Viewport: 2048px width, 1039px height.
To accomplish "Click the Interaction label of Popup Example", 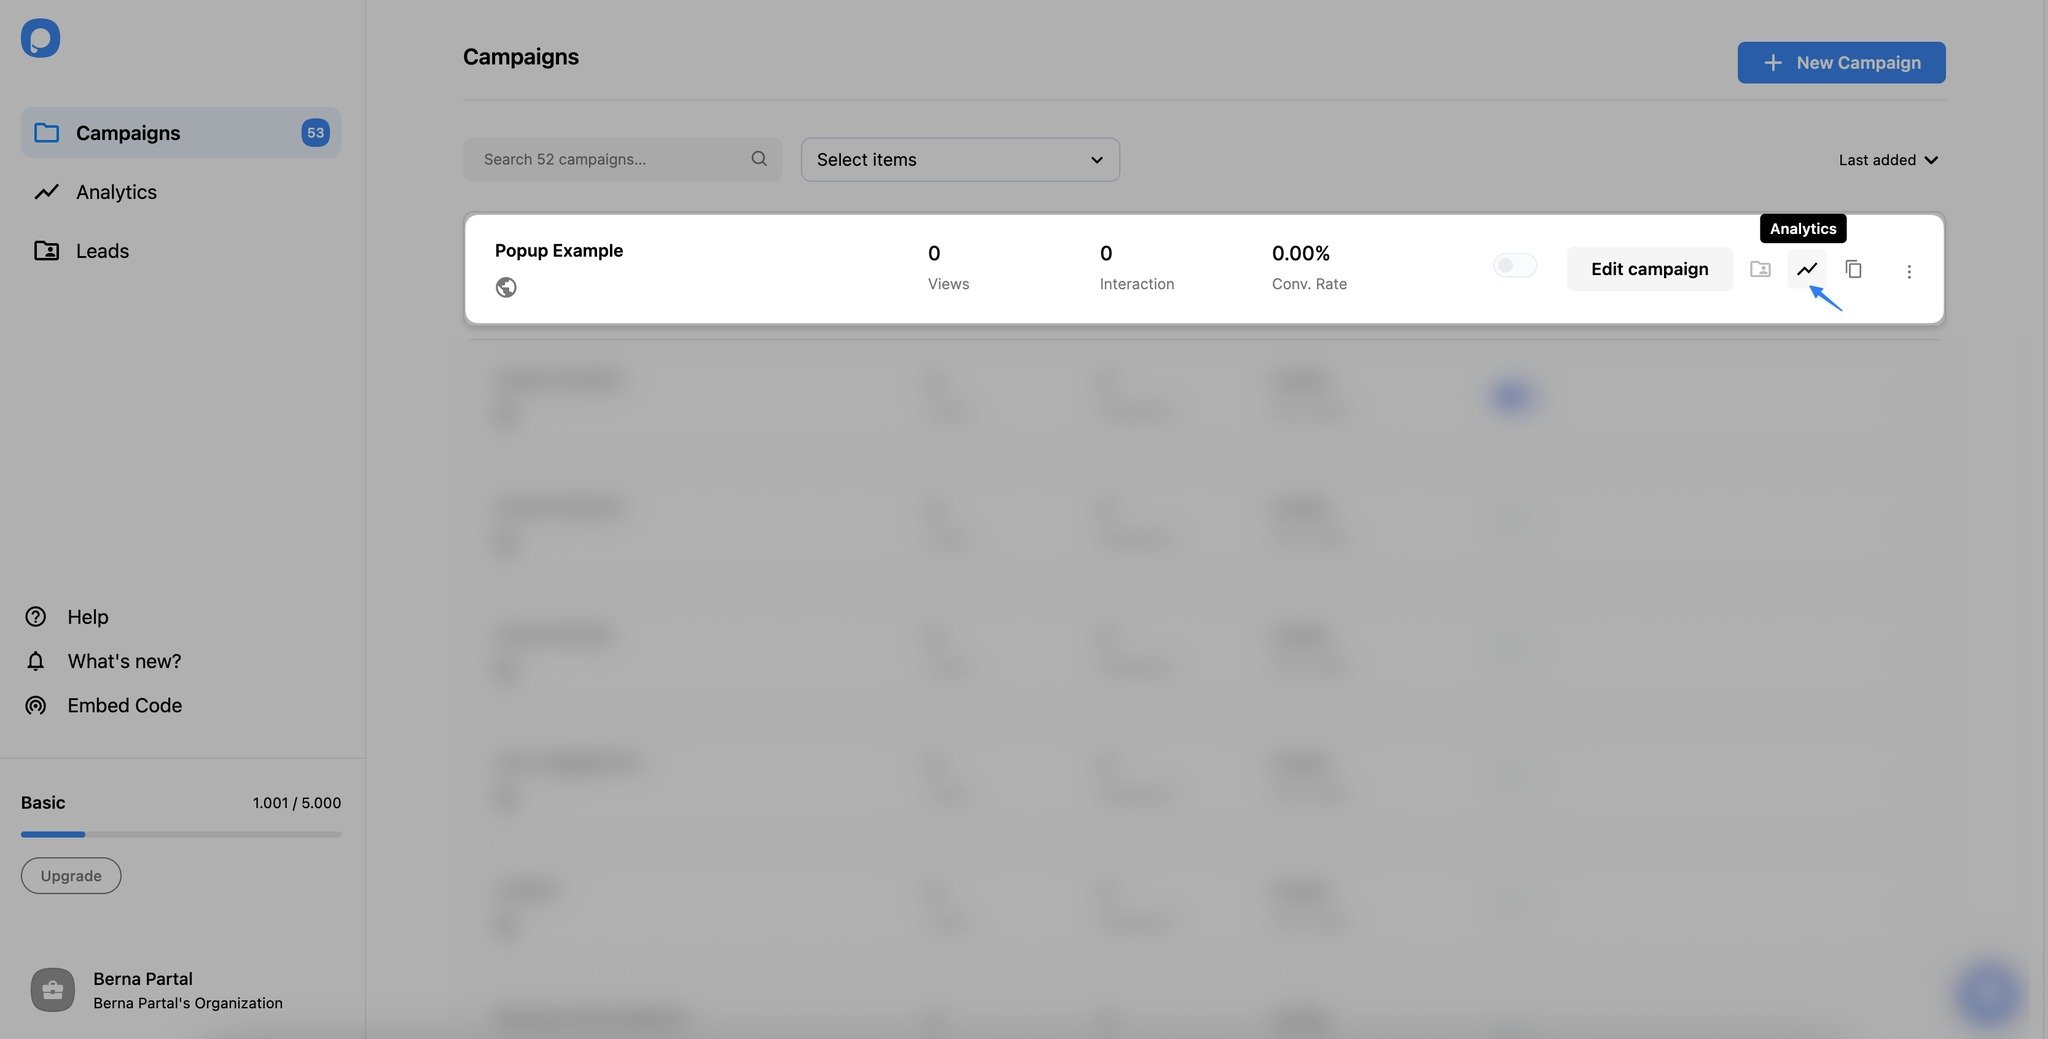I will (1137, 284).
